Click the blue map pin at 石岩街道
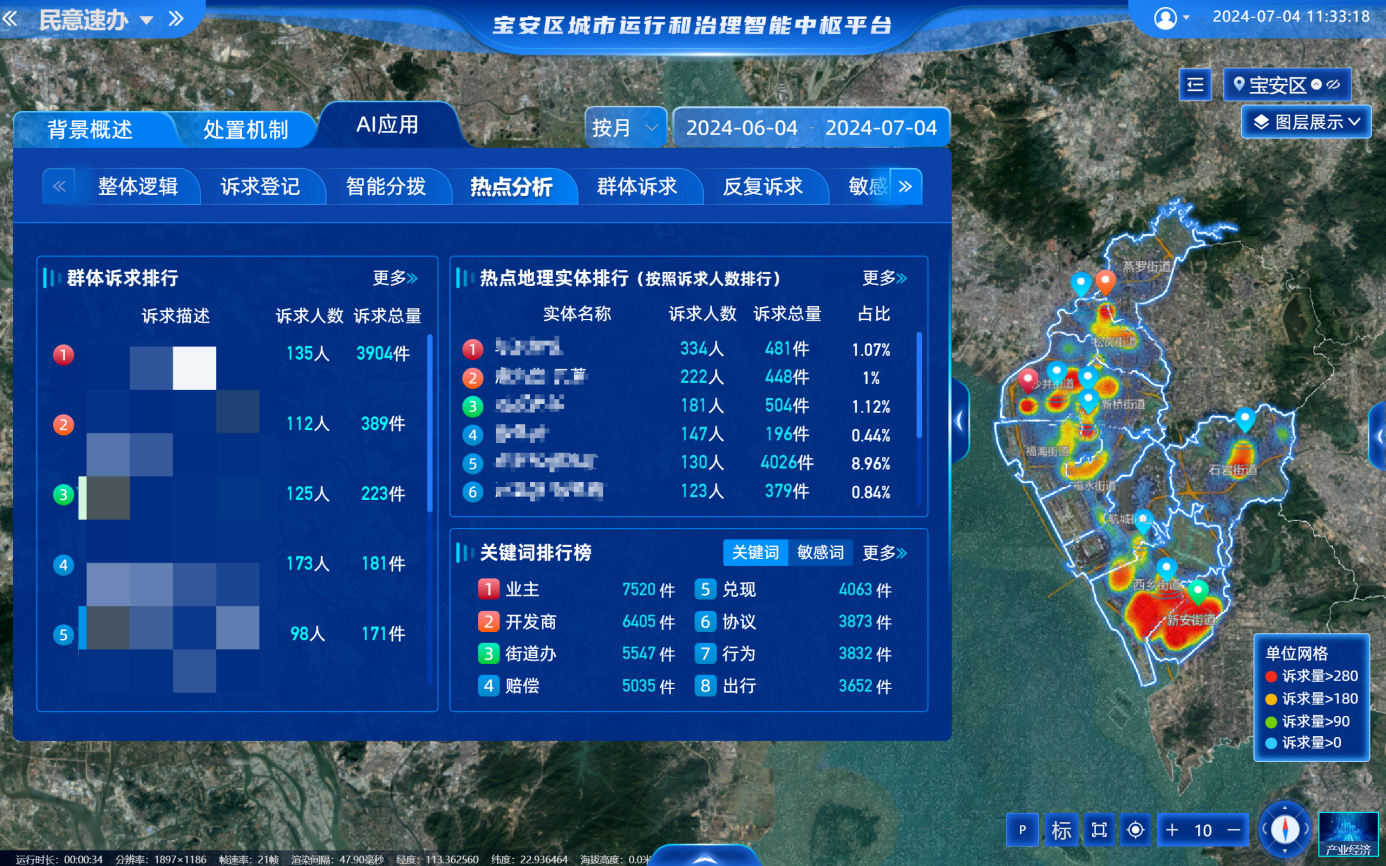The height and width of the screenshot is (866, 1386). click(x=1245, y=419)
